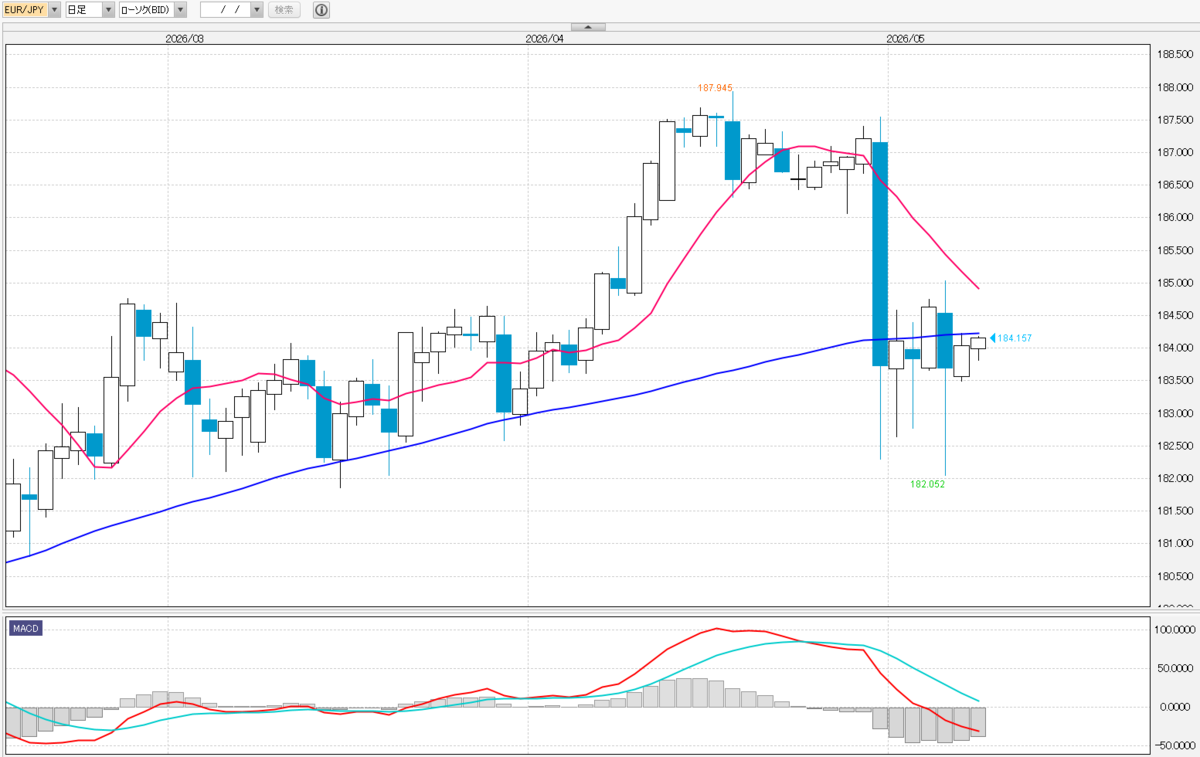Click the 2026/05 date axis label
This screenshot has width=1200, height=757.
(x=906, y=39)
